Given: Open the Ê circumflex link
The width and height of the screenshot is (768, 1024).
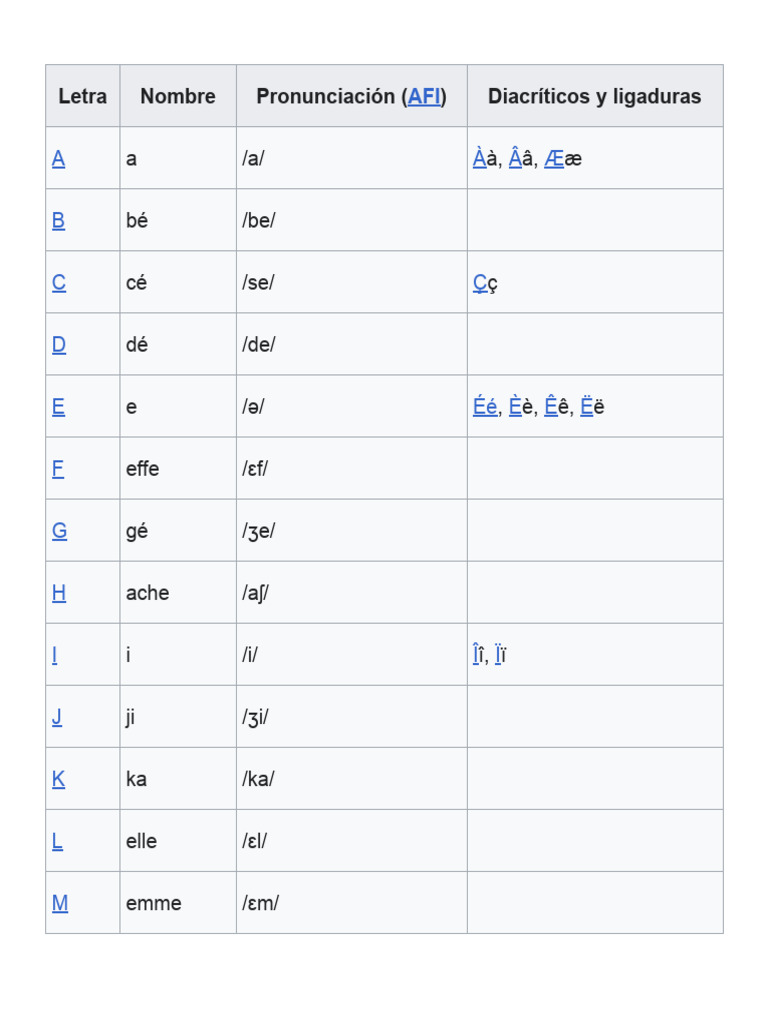Looking at the screenshot, I should 551,406.
